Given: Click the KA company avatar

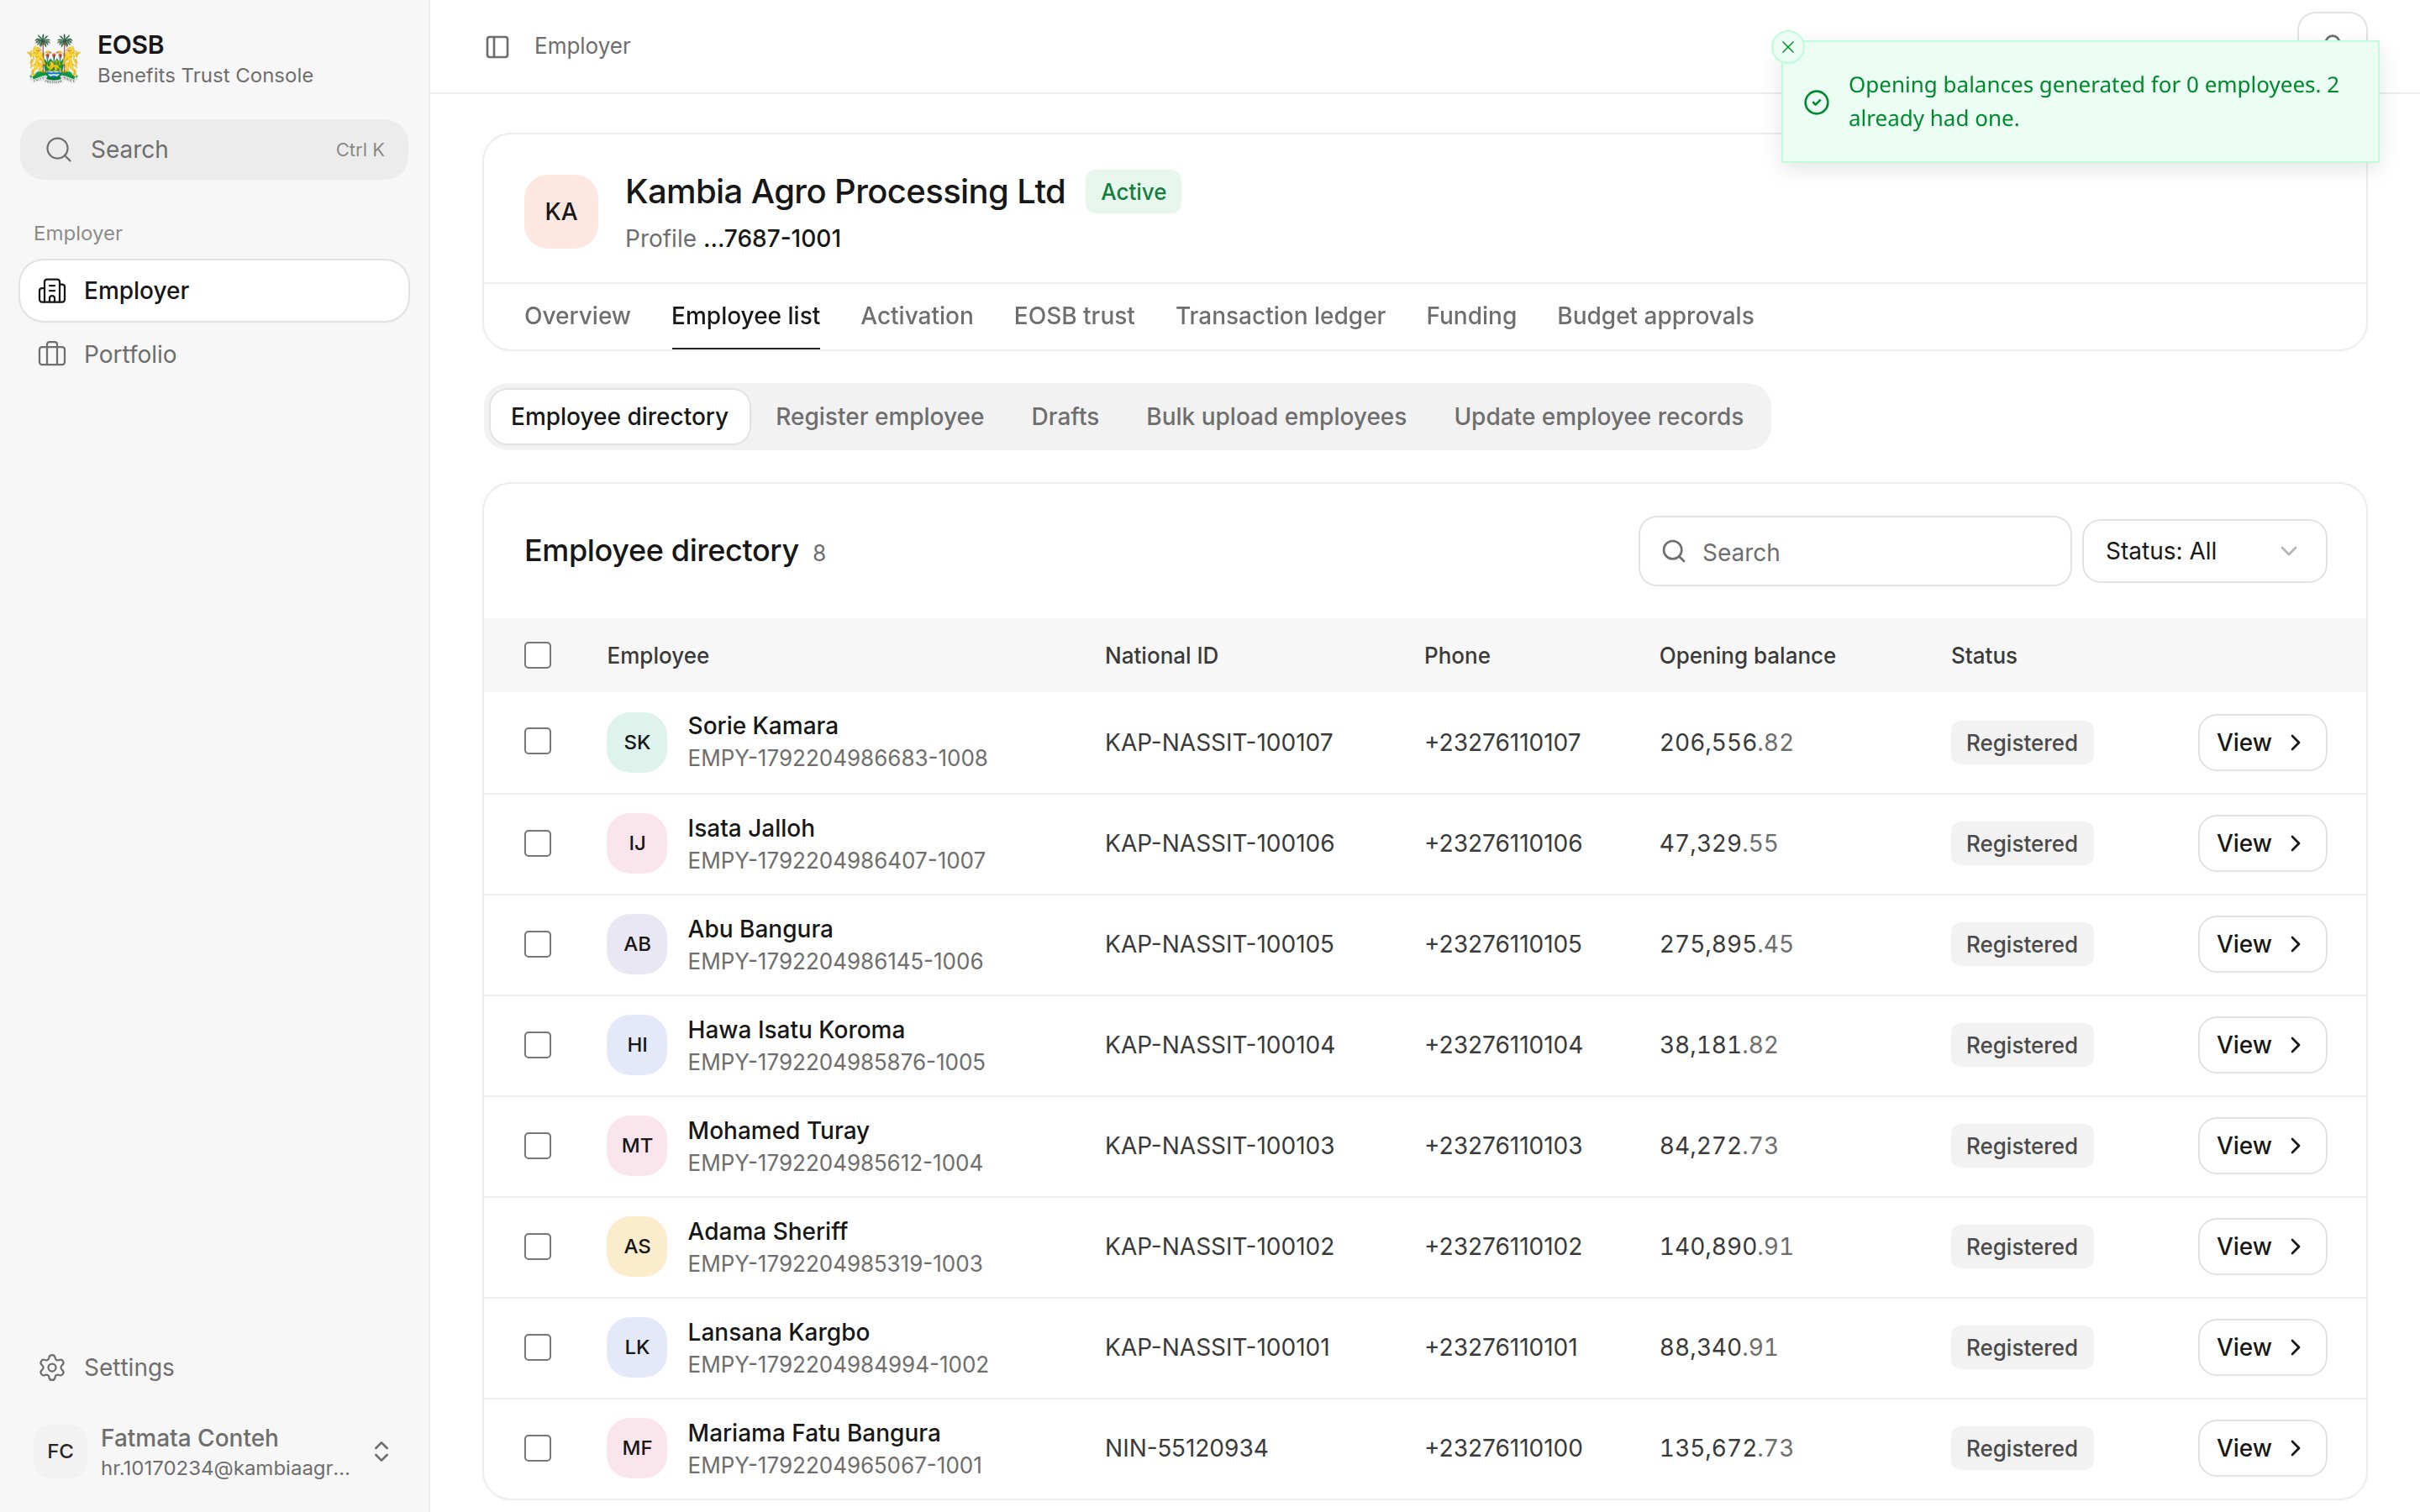Looking at the screenshot, I should 561,211.
